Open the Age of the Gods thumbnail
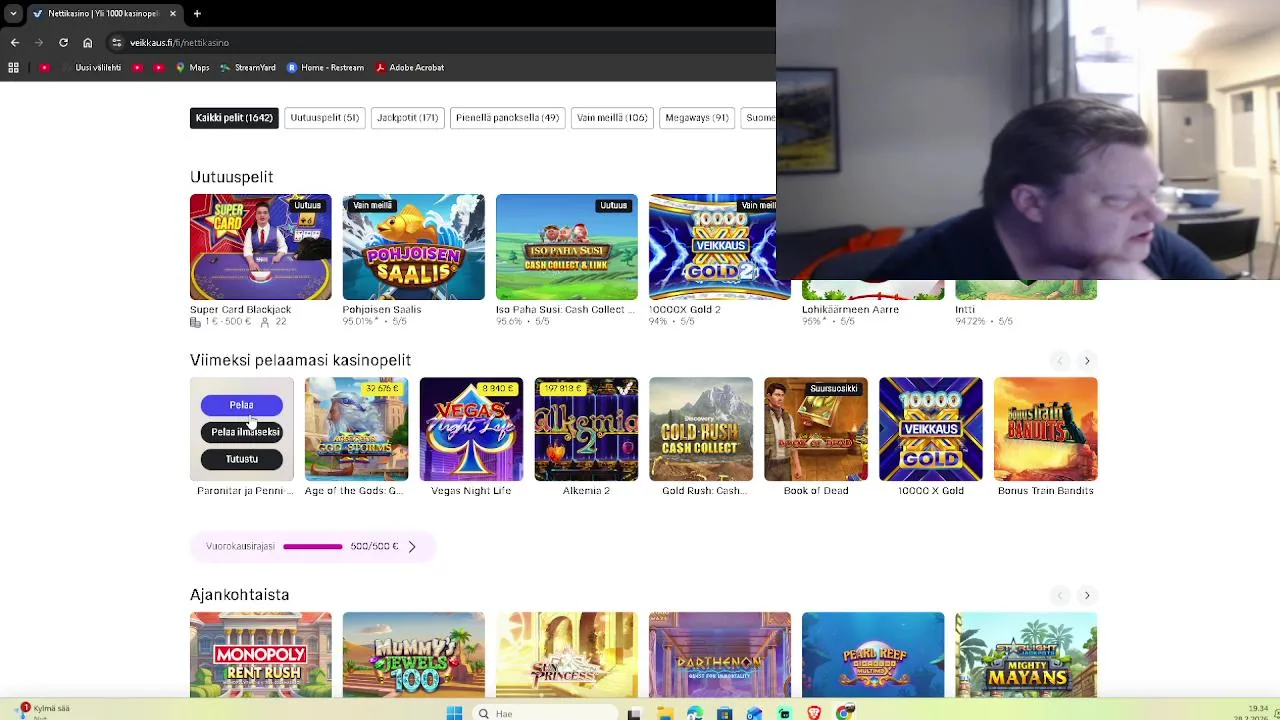 pos(356,429)
